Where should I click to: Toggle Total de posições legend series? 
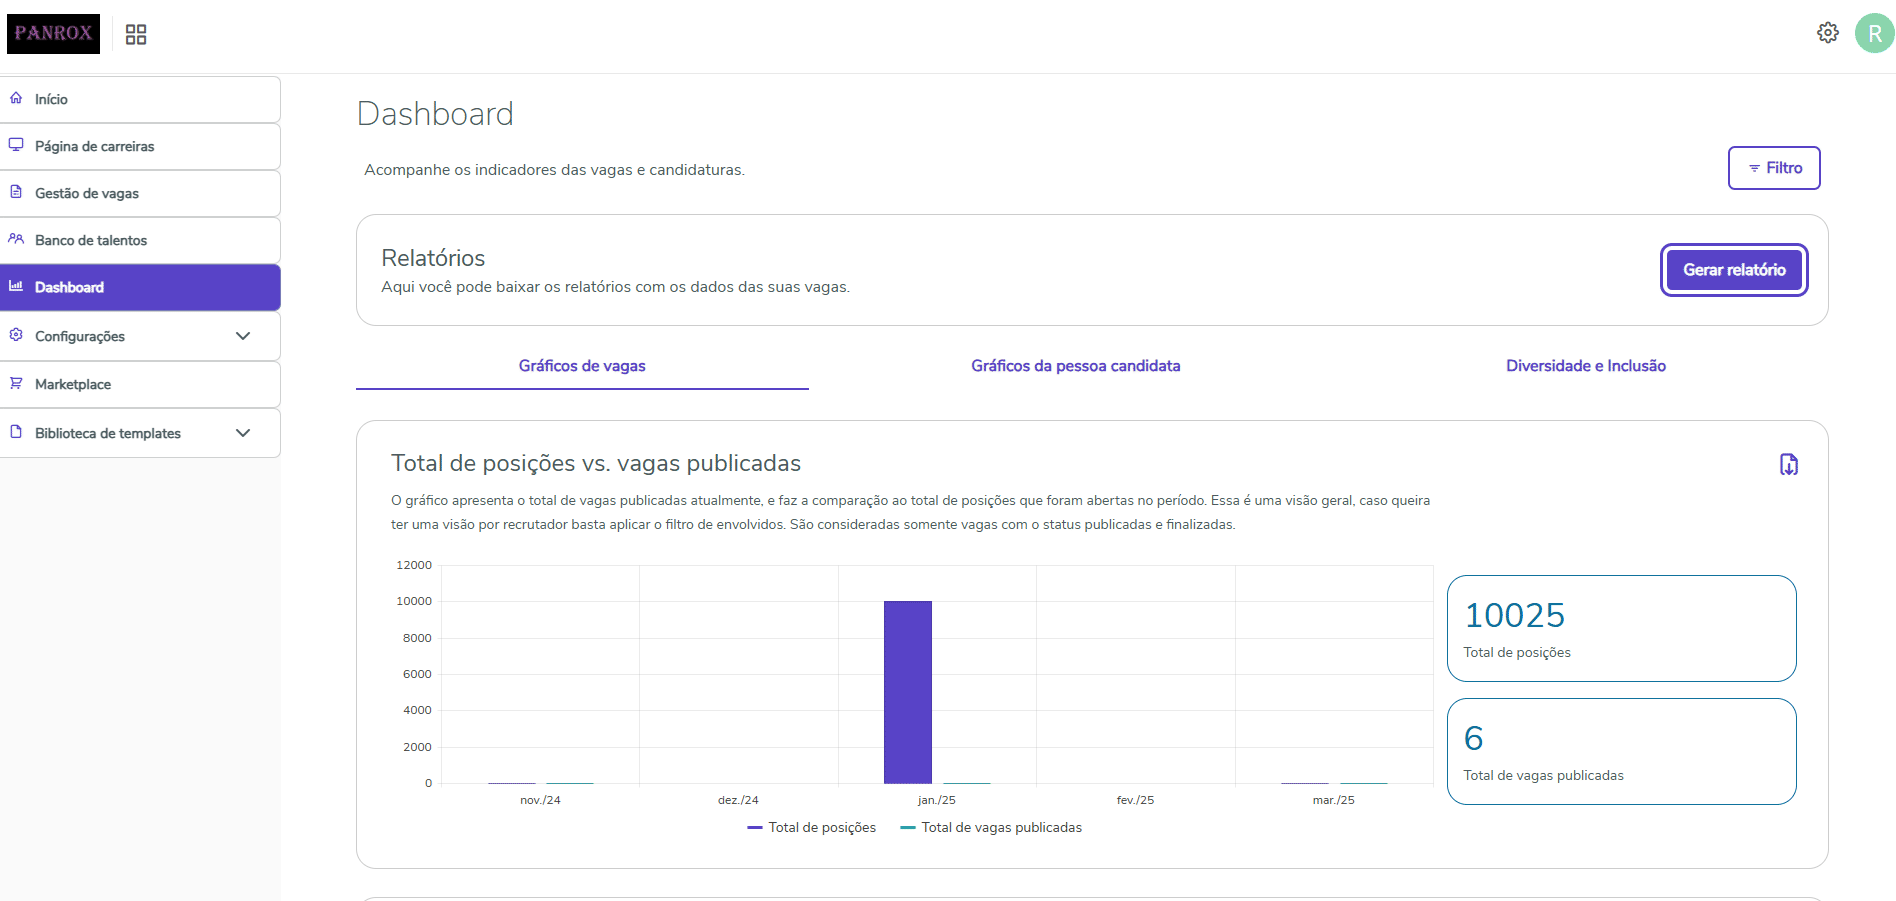pyautogui.click(x=811, y=827)
